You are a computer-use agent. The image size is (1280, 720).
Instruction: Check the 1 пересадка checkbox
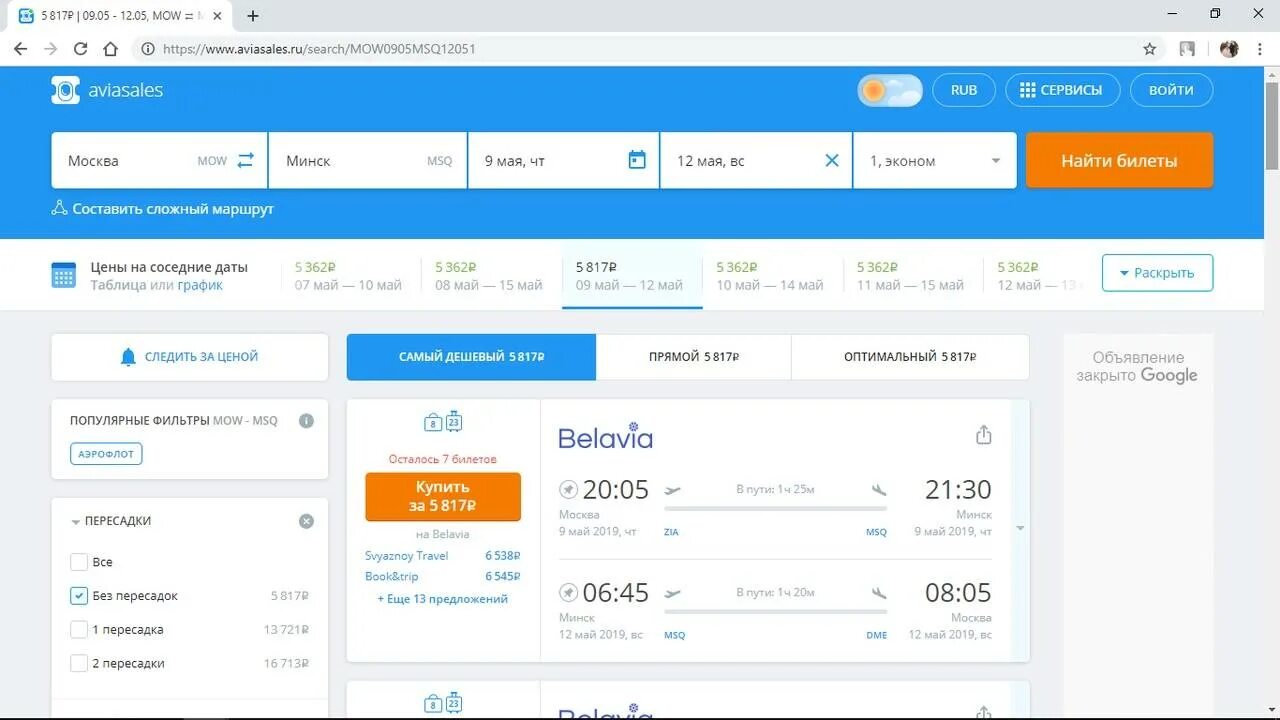pos(79,630)
